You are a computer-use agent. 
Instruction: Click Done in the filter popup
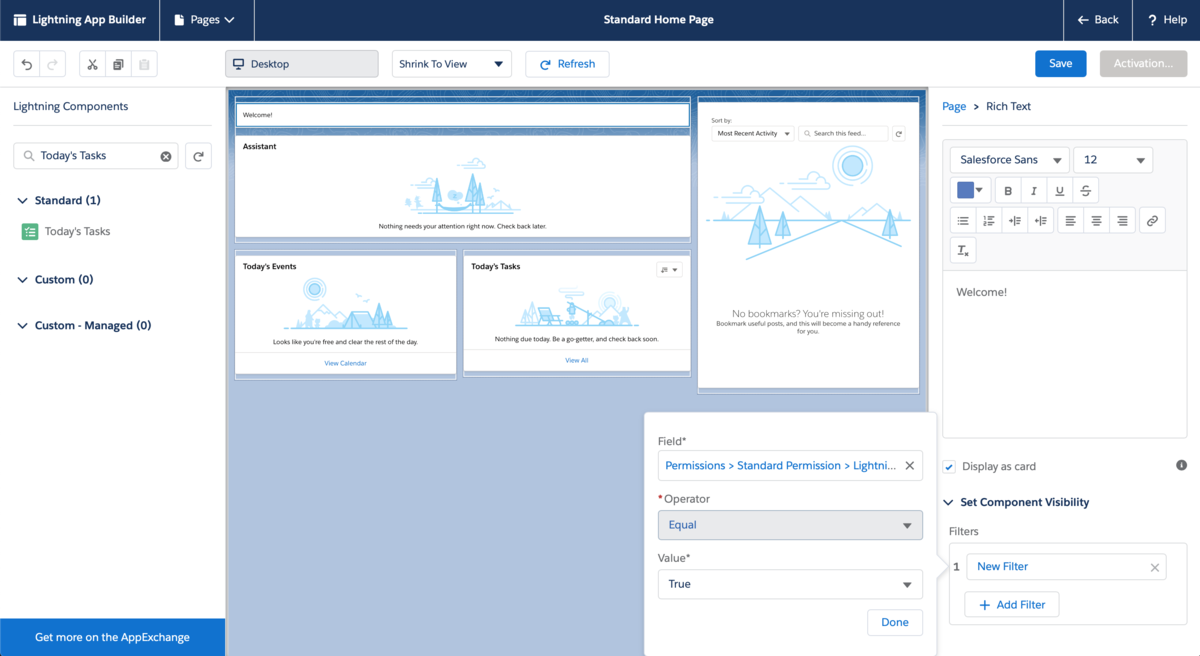pyautogui.click(x=895, y=622)
